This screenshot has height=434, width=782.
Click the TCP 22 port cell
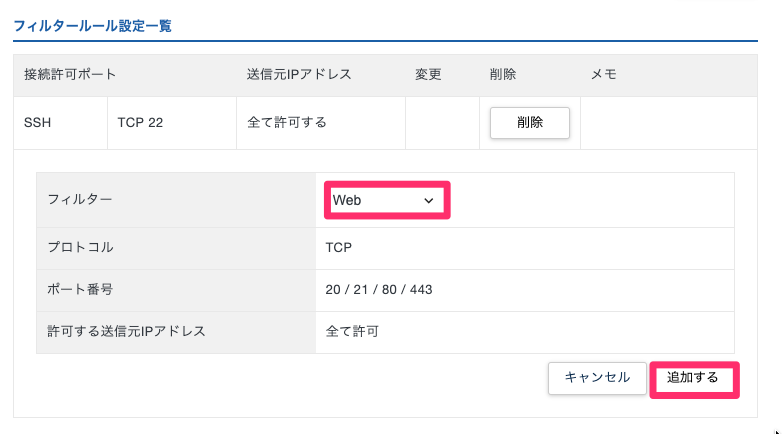[140, 123]
